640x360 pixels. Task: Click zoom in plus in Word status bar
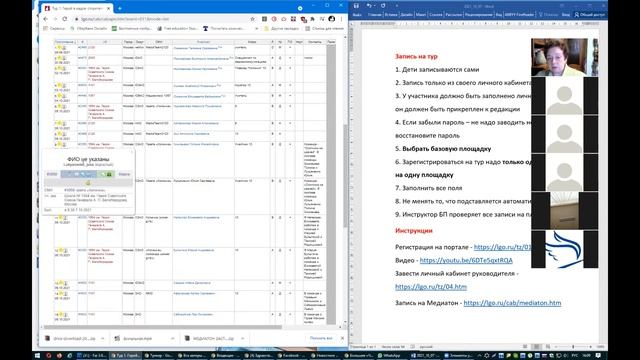tap(591, 347)
